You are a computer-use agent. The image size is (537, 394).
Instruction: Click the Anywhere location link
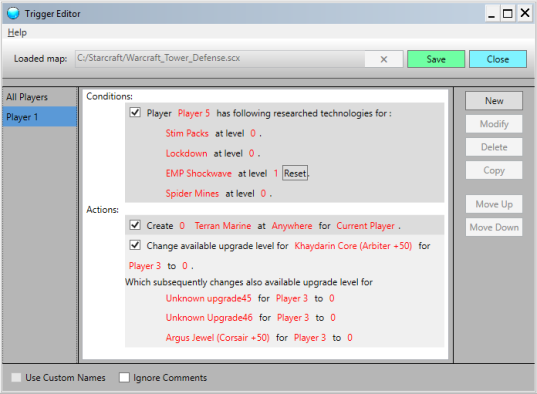tap(292, 226)
